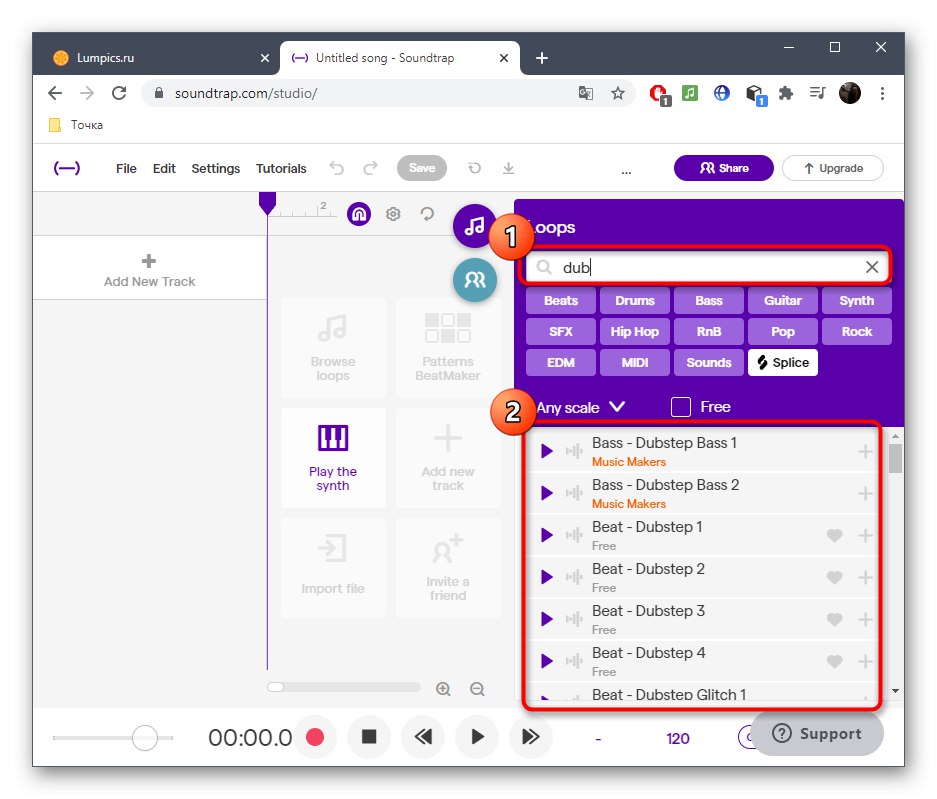Image resolution: width=937 pixels, height=799 pixels.
Task: Choose Play the synth tile
Action: (x=333, y=458)
